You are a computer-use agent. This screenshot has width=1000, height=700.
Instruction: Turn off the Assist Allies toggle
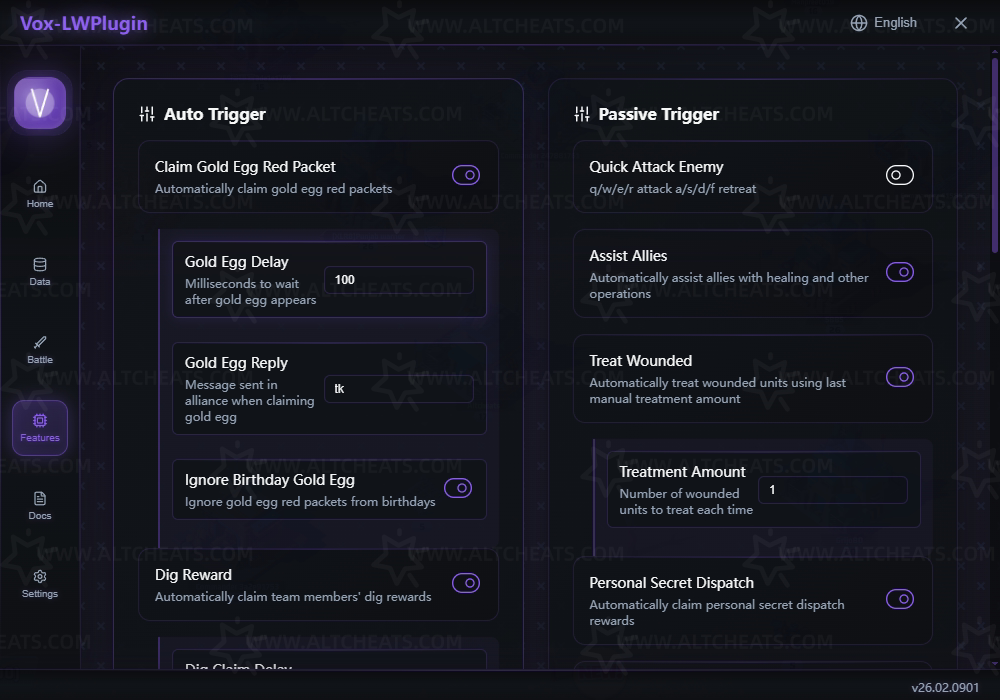click(x=900, y=272)
